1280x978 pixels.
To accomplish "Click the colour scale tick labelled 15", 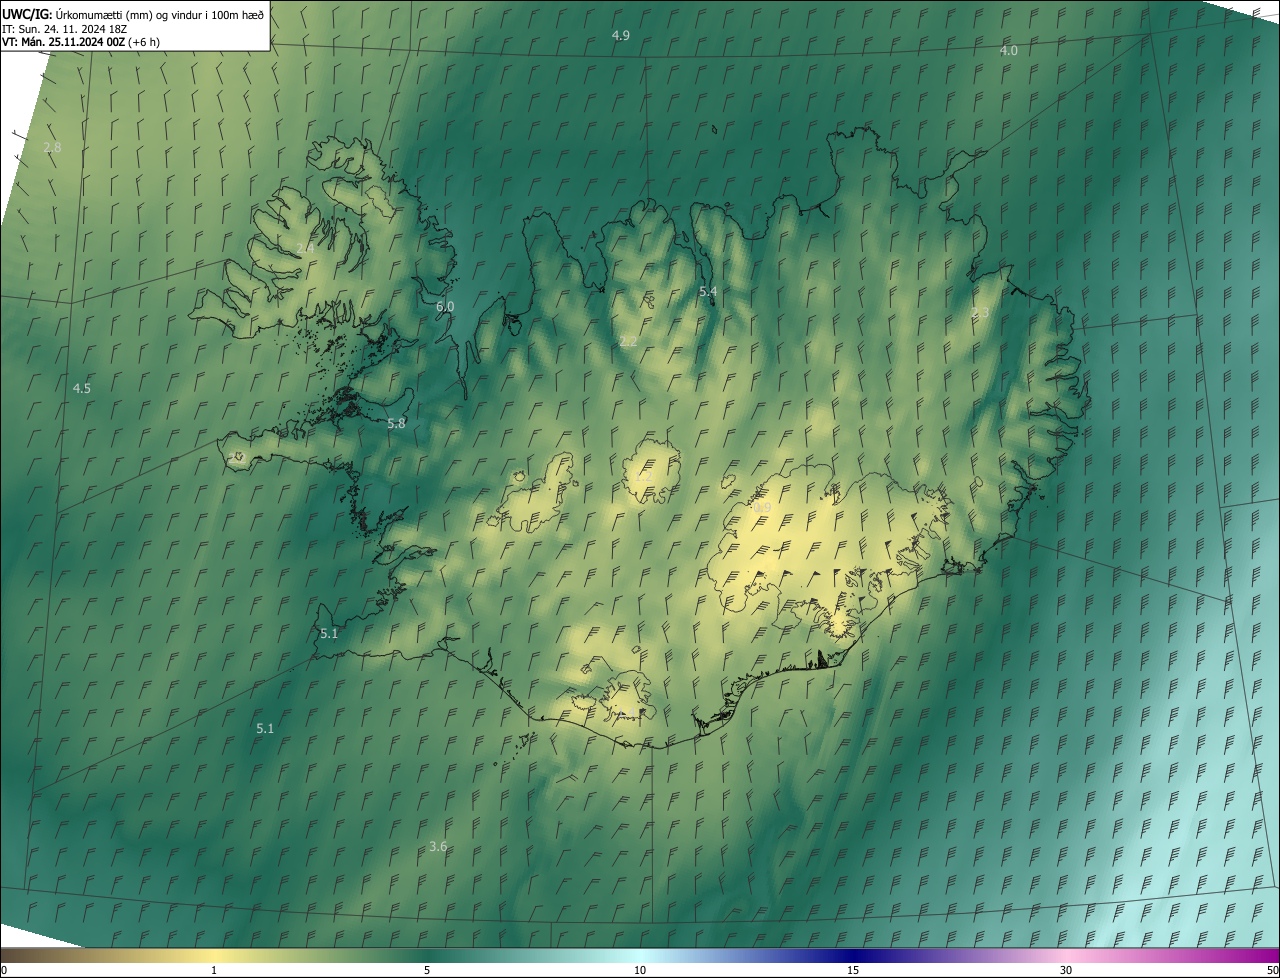I will coord(853,971).
